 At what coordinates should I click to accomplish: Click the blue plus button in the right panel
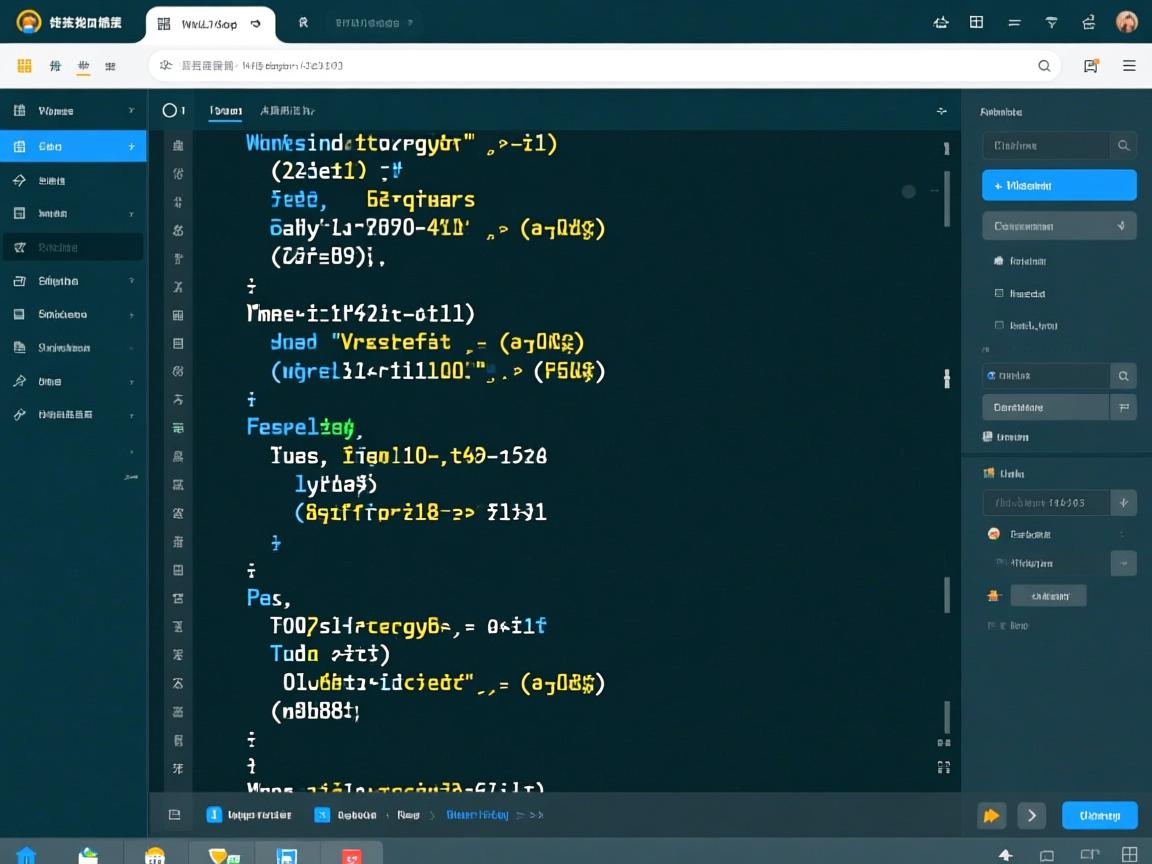[x=1059, y=185]
